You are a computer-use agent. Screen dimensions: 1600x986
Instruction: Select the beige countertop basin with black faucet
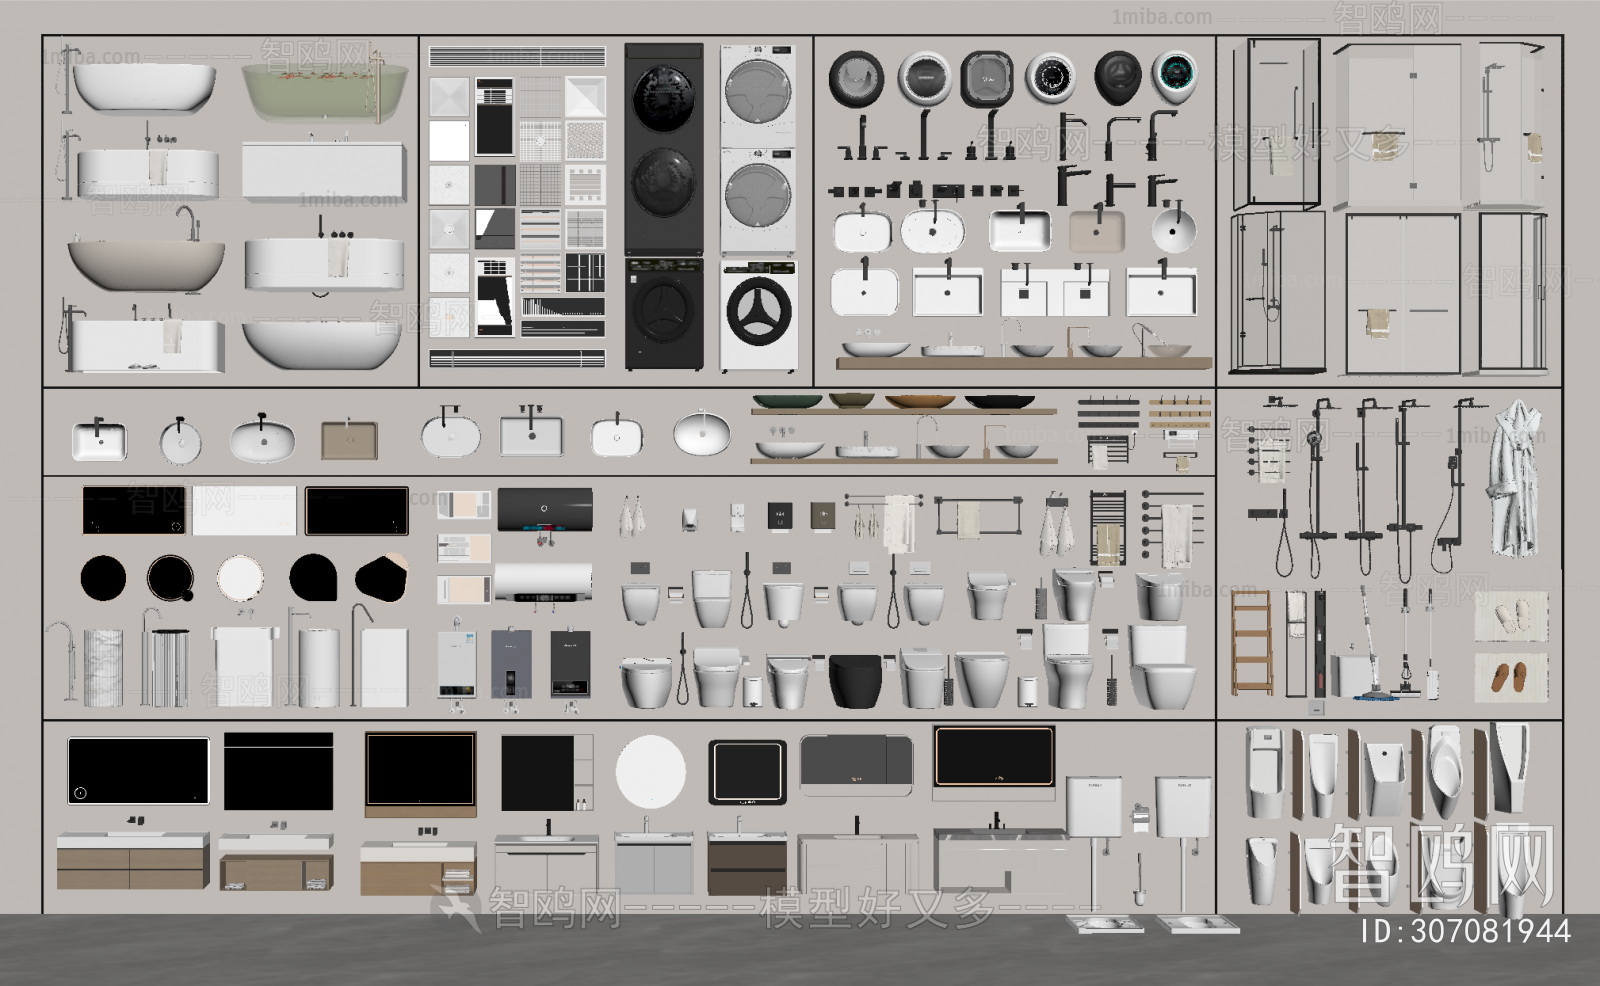tap(1096, 230)
